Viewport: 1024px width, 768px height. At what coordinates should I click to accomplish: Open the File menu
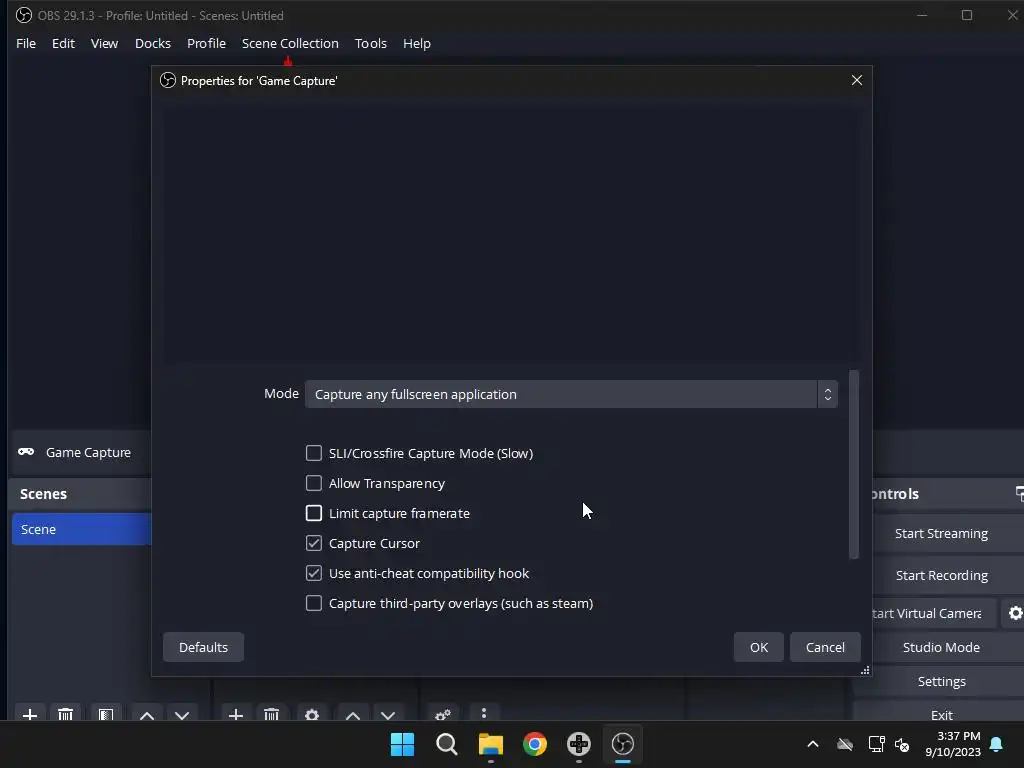click(26, 43)
